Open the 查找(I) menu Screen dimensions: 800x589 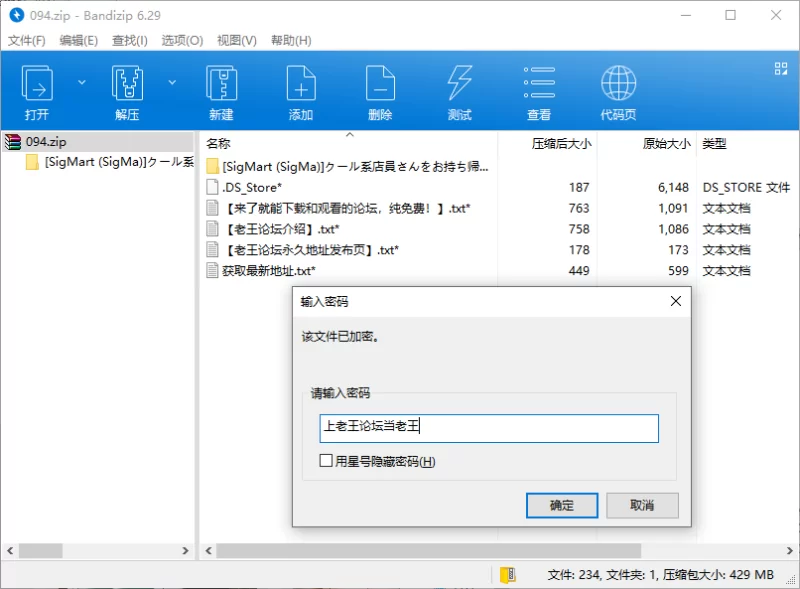click(130, 40)
